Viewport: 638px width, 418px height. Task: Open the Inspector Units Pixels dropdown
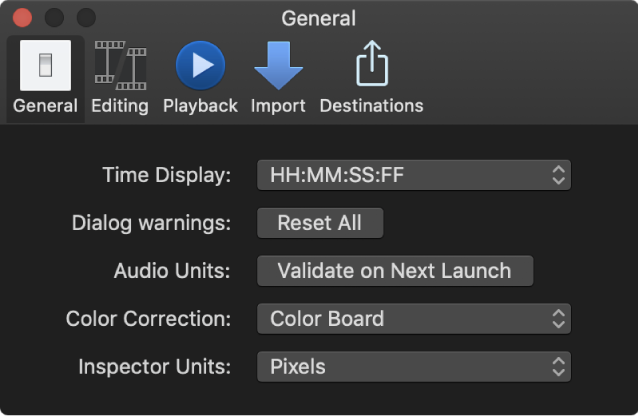point(413,366)
